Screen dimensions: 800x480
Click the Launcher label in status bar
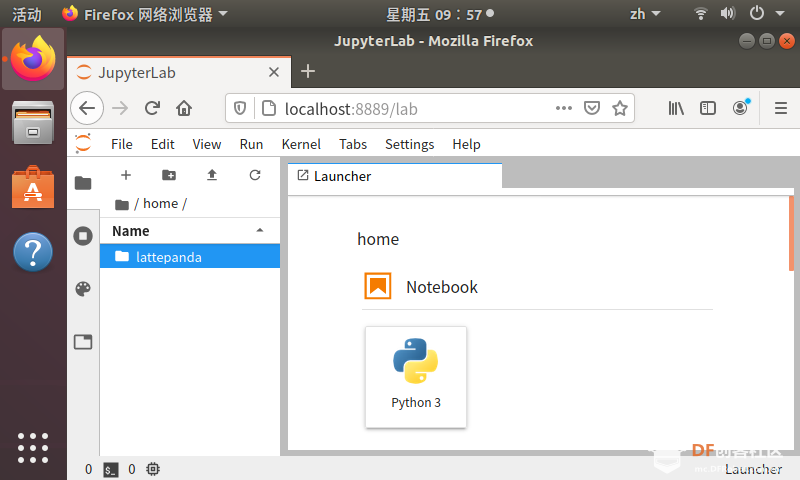tap(754, 469)
